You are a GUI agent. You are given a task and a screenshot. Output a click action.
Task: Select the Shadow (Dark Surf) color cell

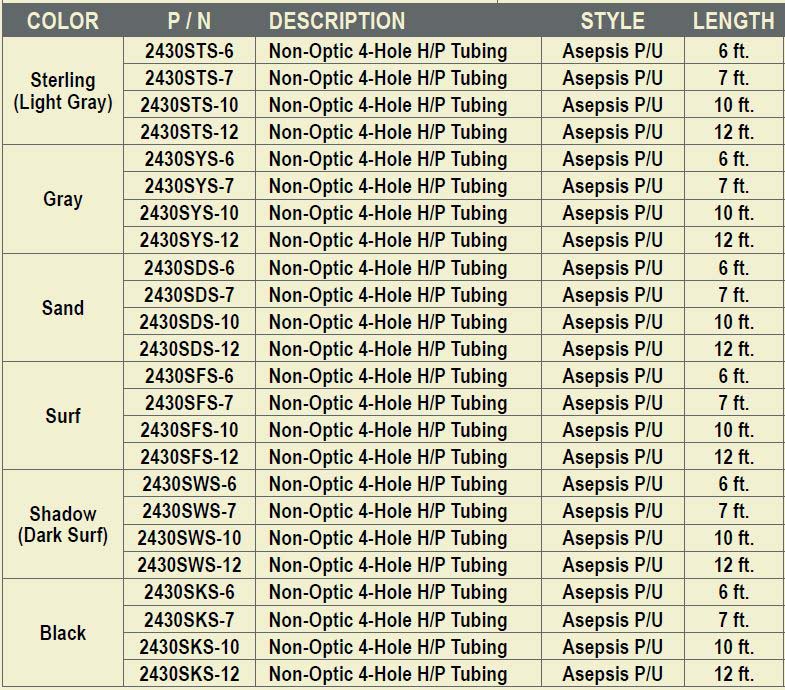coord(63,524)
